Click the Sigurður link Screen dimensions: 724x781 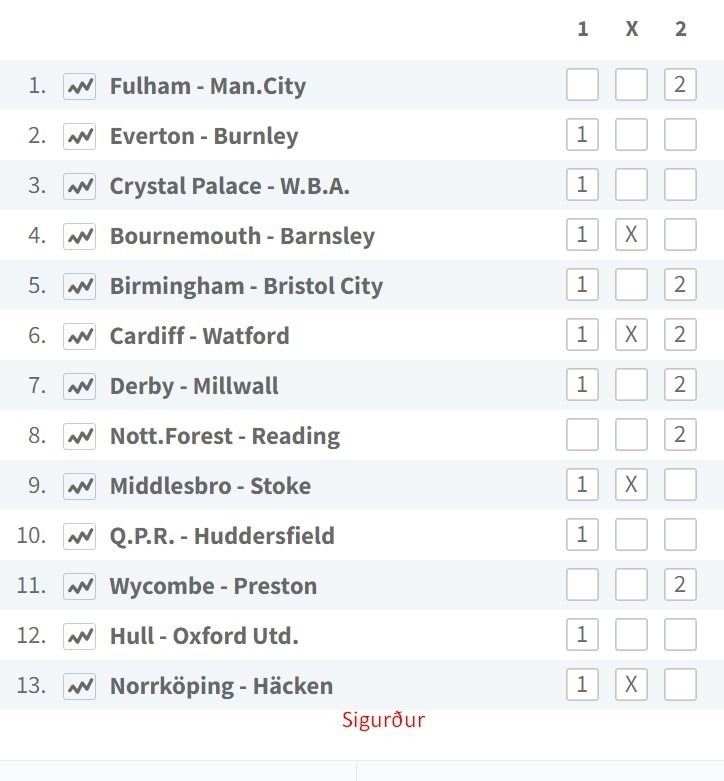tap(383, 720)
